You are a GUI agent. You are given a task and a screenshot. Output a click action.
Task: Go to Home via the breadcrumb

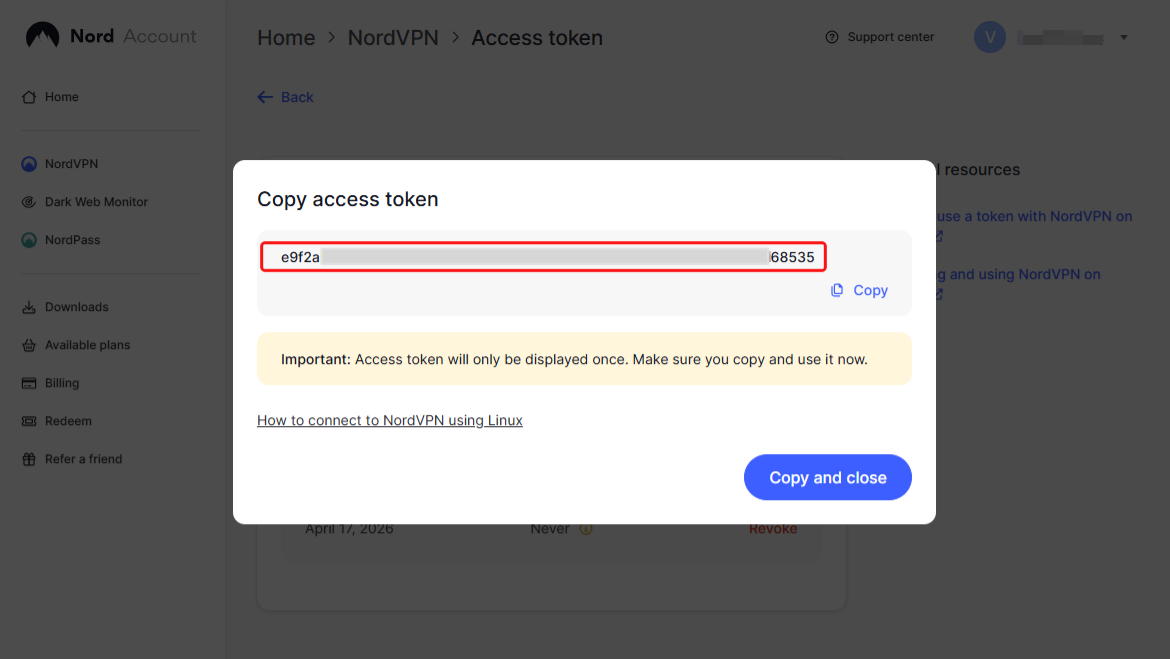(x=286, y=37)
